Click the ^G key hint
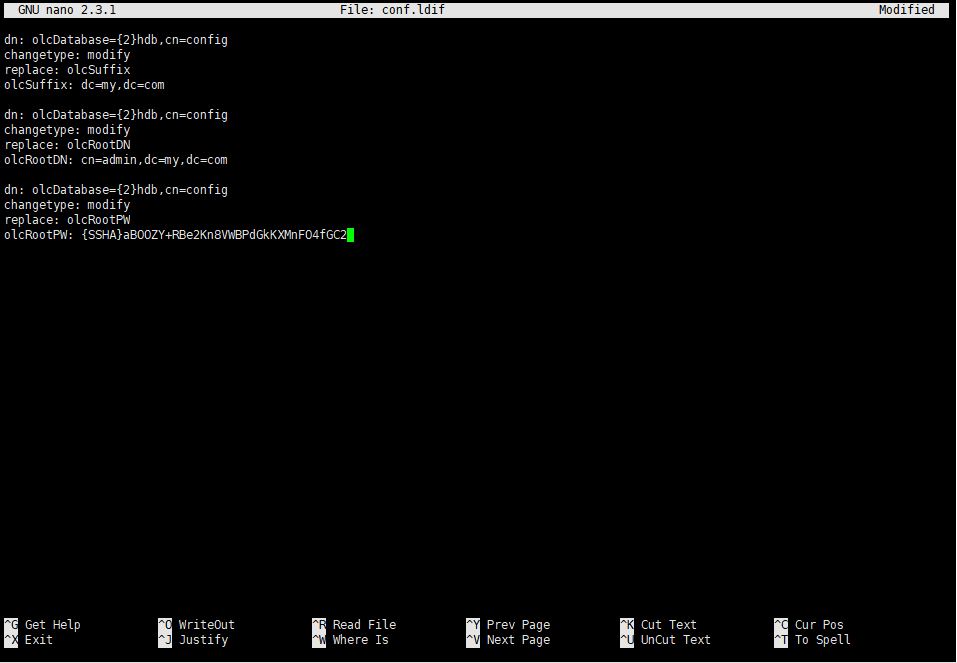957x663 pixels. 11,625
